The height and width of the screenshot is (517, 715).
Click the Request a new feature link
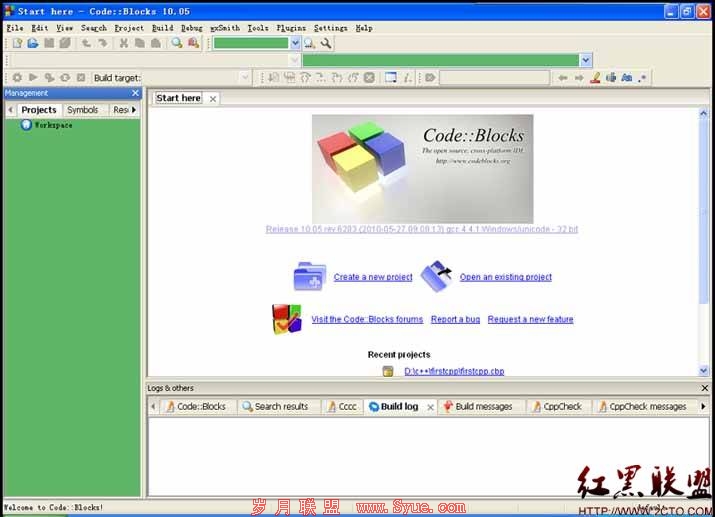click(x=530, y=319)
